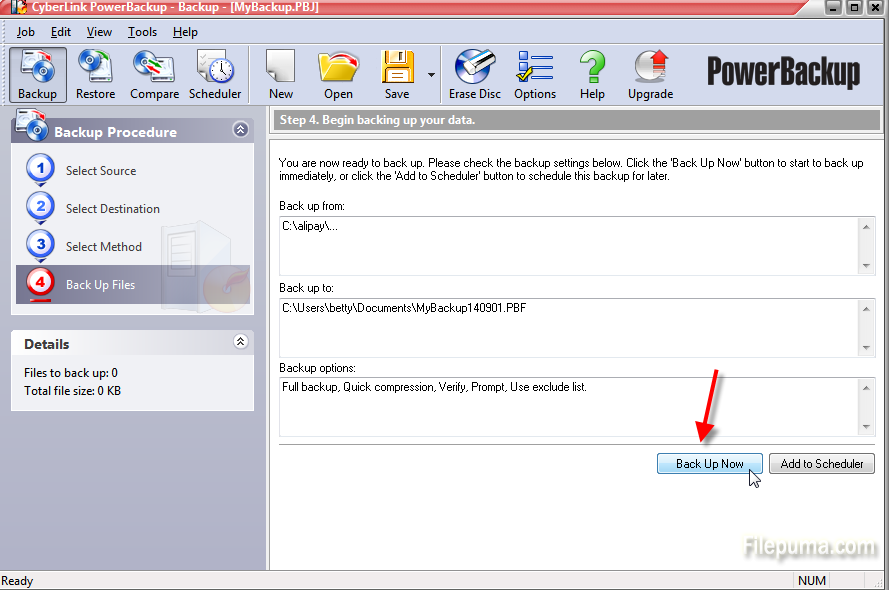Go to step 1 Select Source
This screenshot has width=889, height=590.
[x=100, y=171]
